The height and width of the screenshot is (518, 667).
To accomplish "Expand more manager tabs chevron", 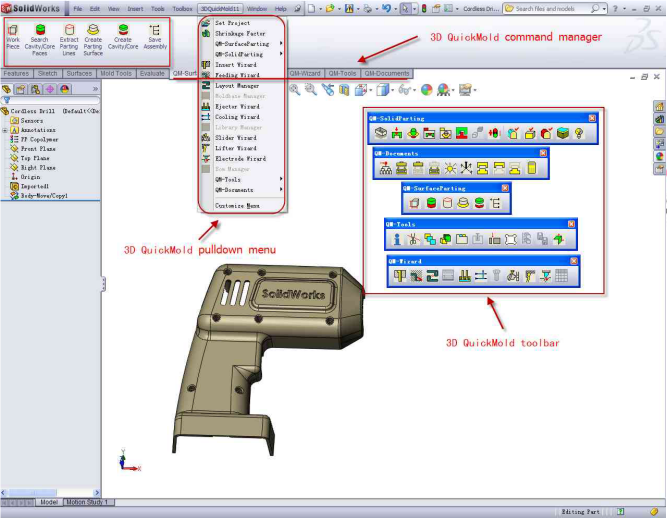I will tap(95, 89).
